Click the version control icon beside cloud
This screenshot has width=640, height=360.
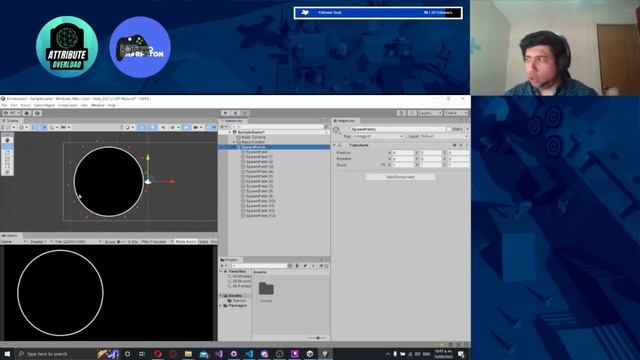(x=37, y=113)
